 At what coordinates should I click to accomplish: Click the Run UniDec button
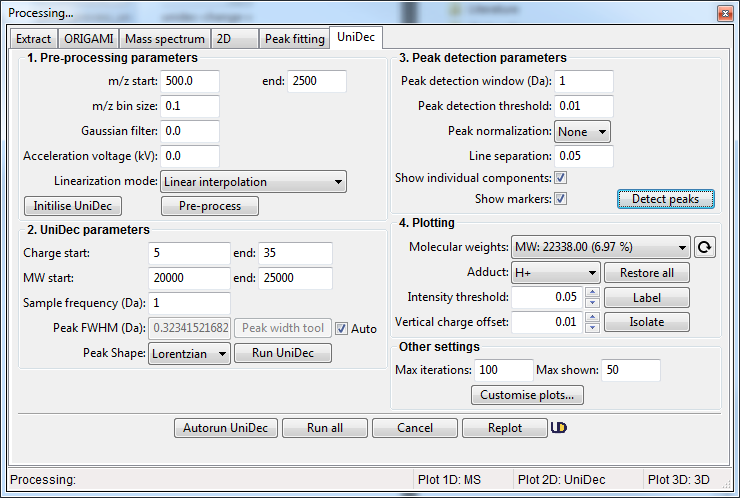(x=283, y=353)
